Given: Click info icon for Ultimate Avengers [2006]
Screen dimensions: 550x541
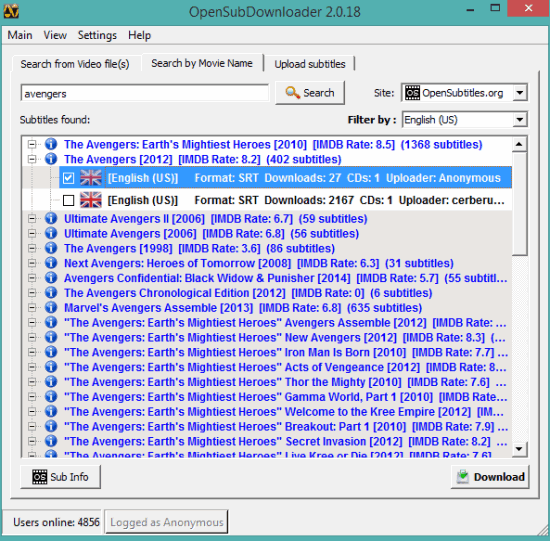Looking at the screenshot, I should click(51, 233).
